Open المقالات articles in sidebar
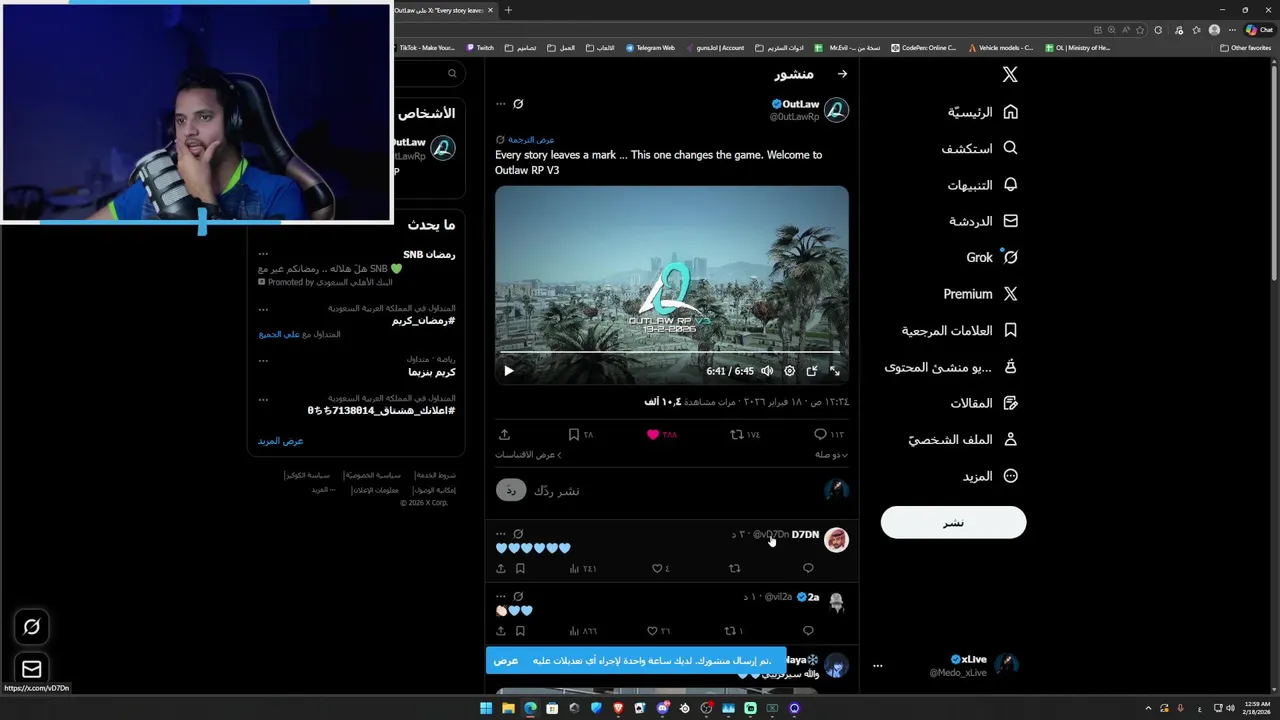The height and width of the screenshot is (720, 1280). coord(984,403)
